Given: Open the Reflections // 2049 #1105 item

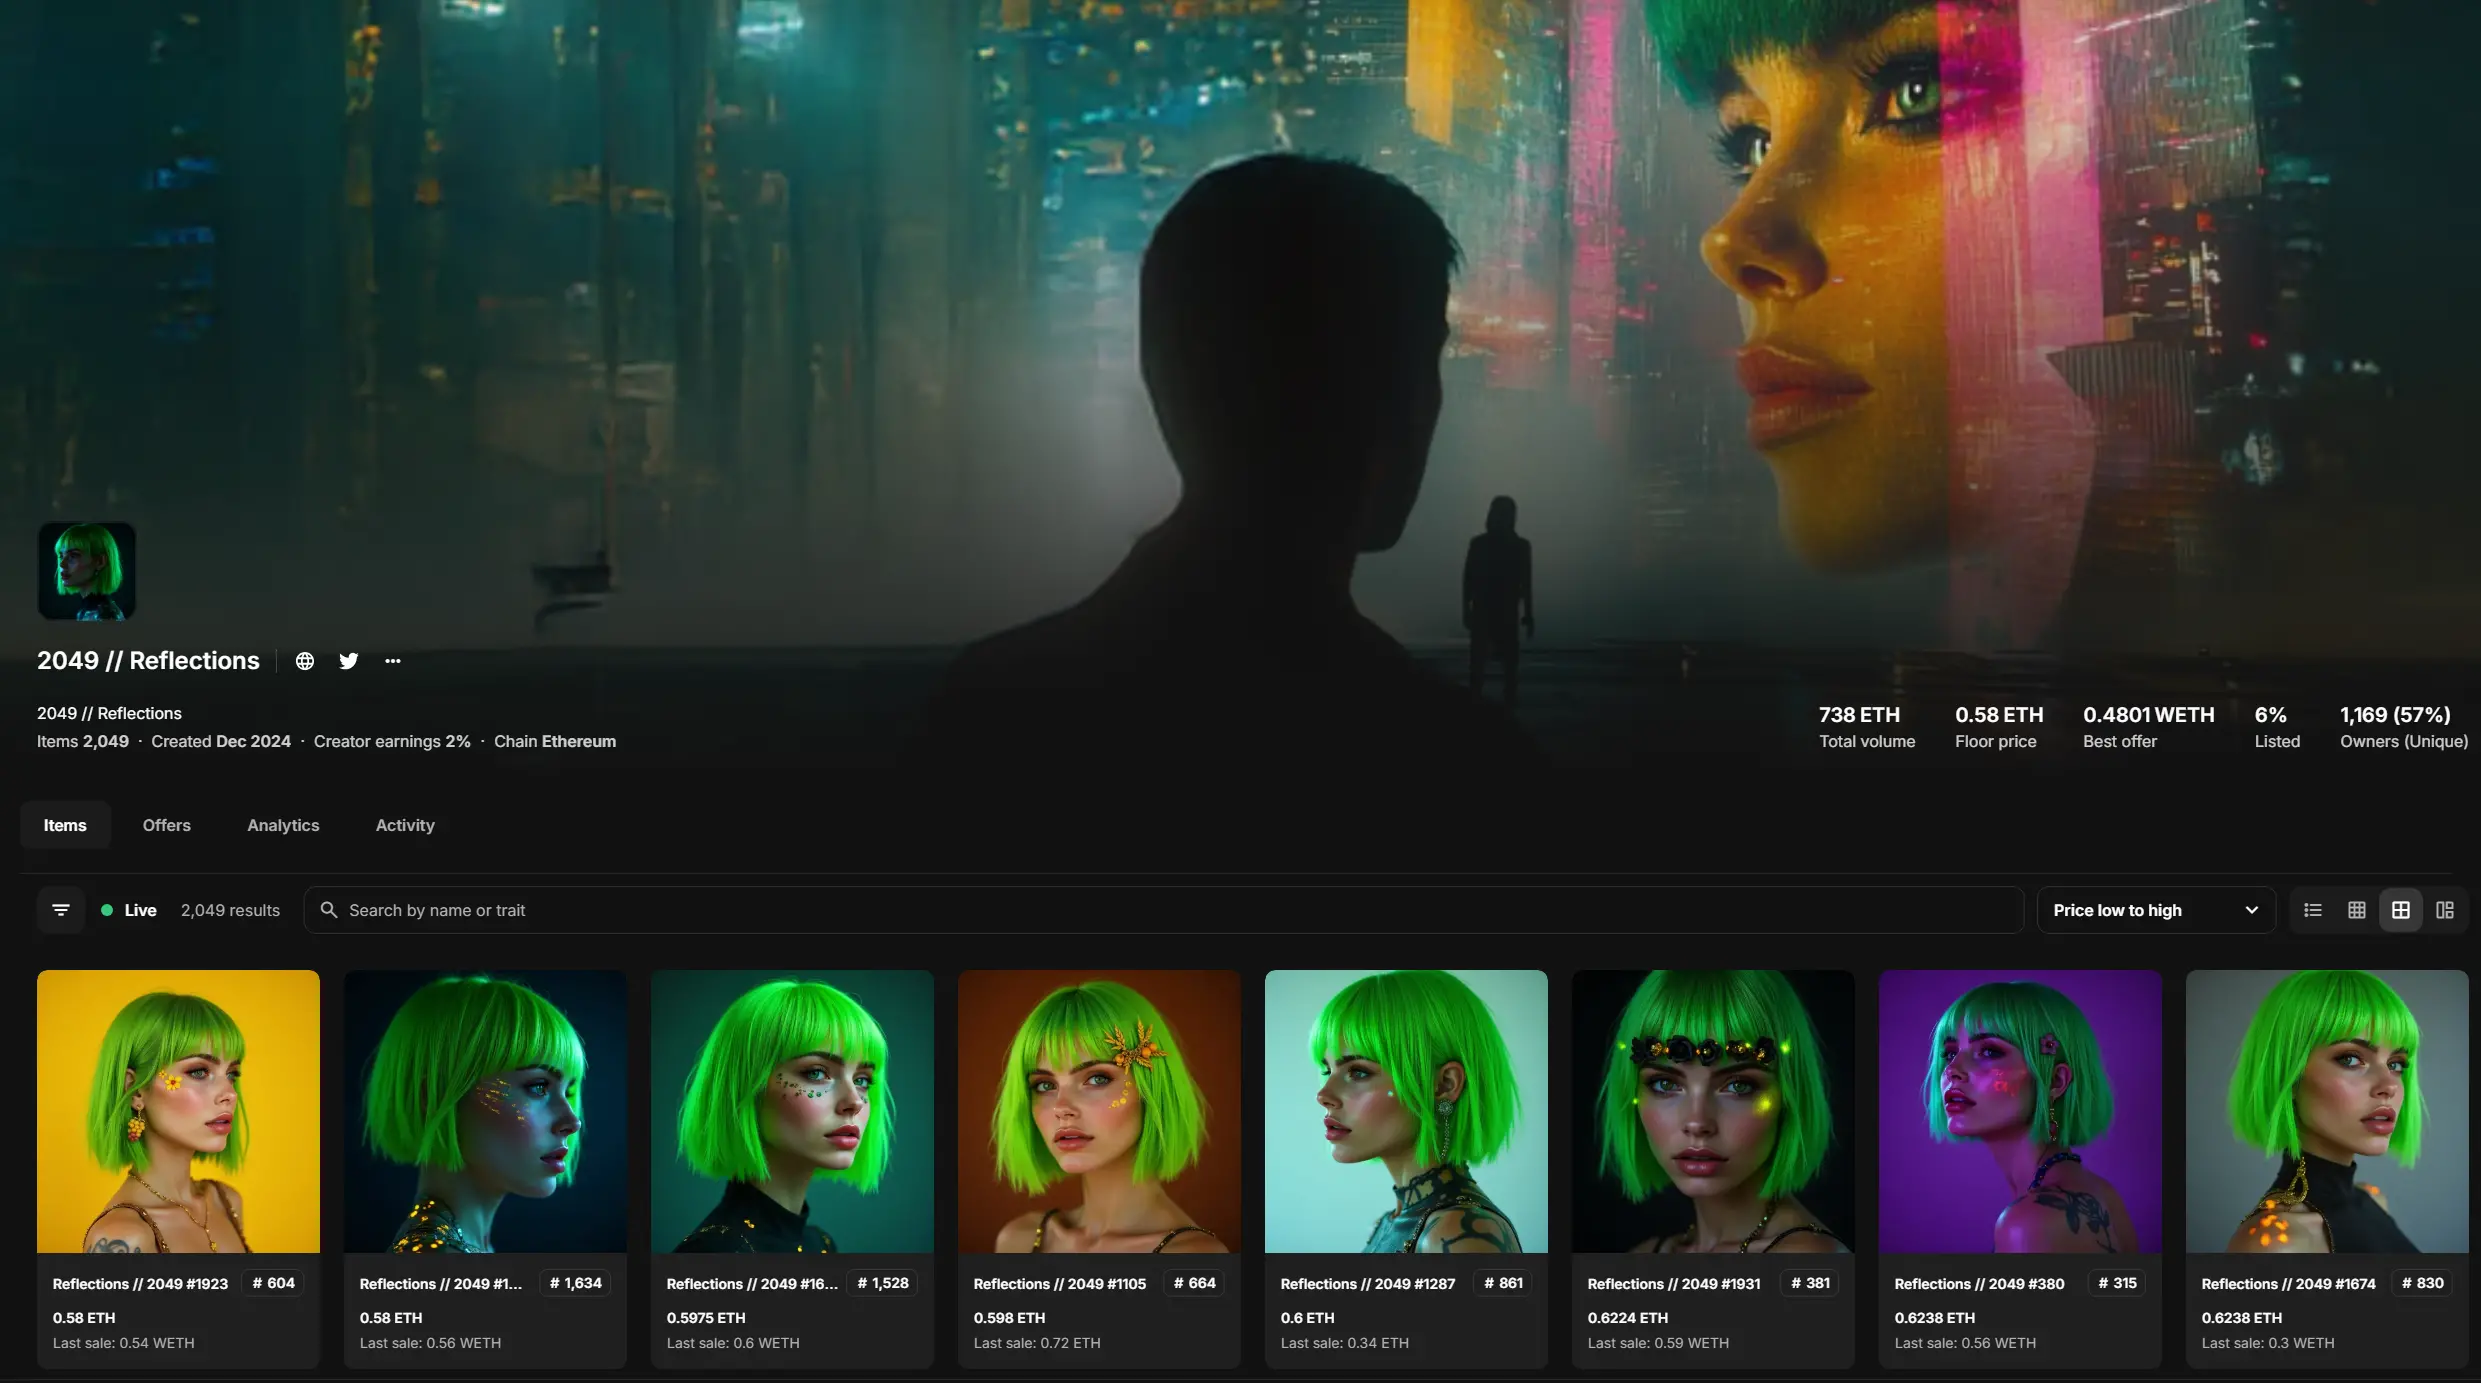Looking at the screenshot, I should pyautogui.click(x=1099, y=1112).
